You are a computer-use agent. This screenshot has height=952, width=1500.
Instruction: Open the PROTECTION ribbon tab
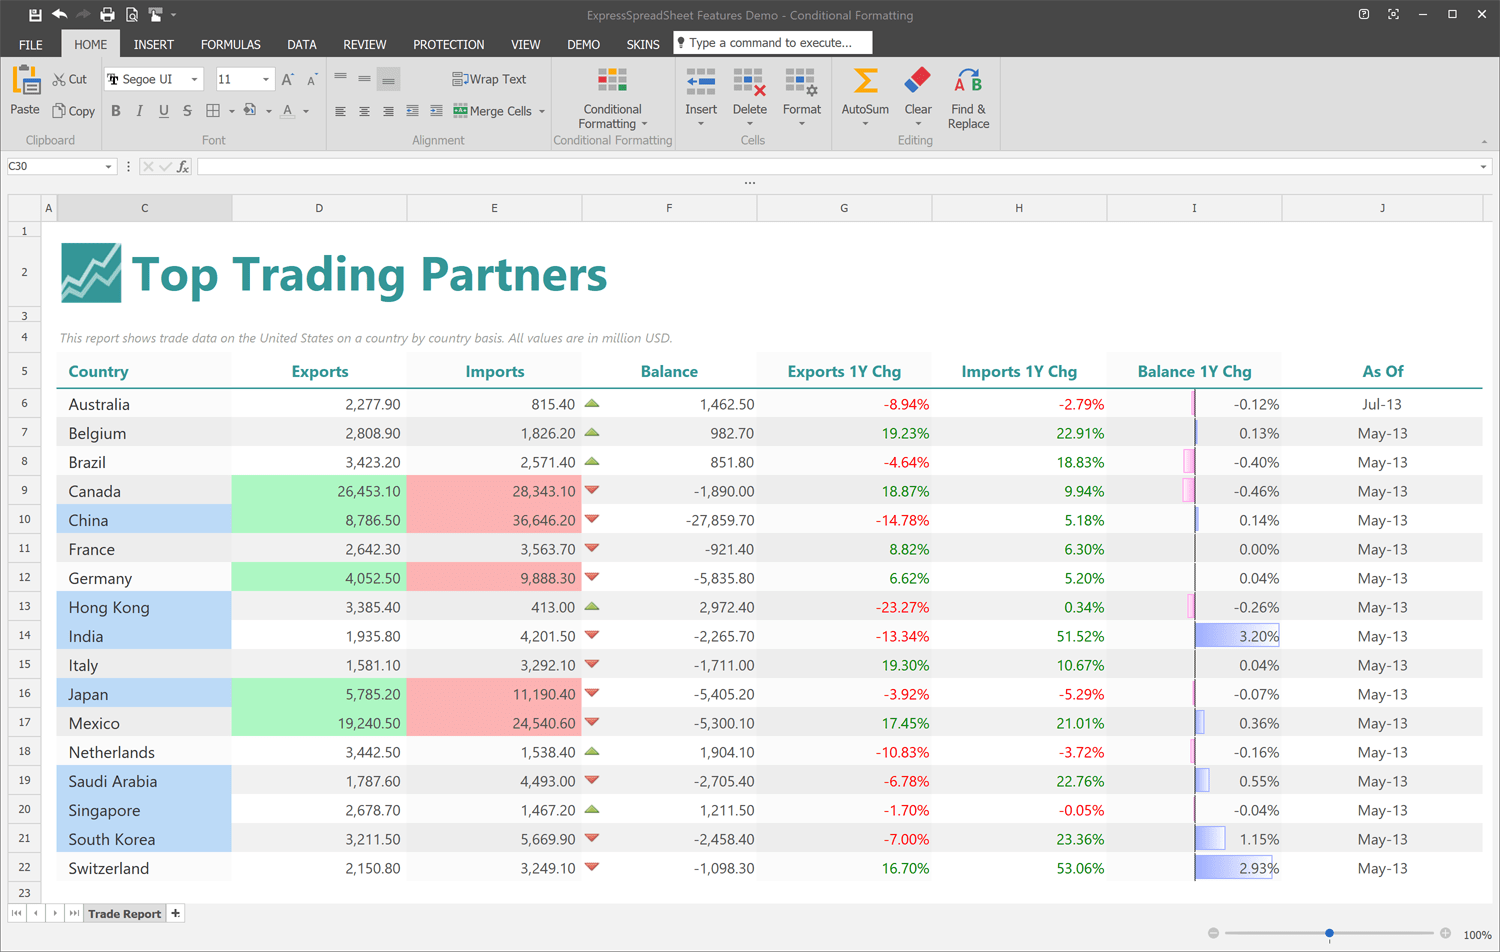[x=448, y=45]
